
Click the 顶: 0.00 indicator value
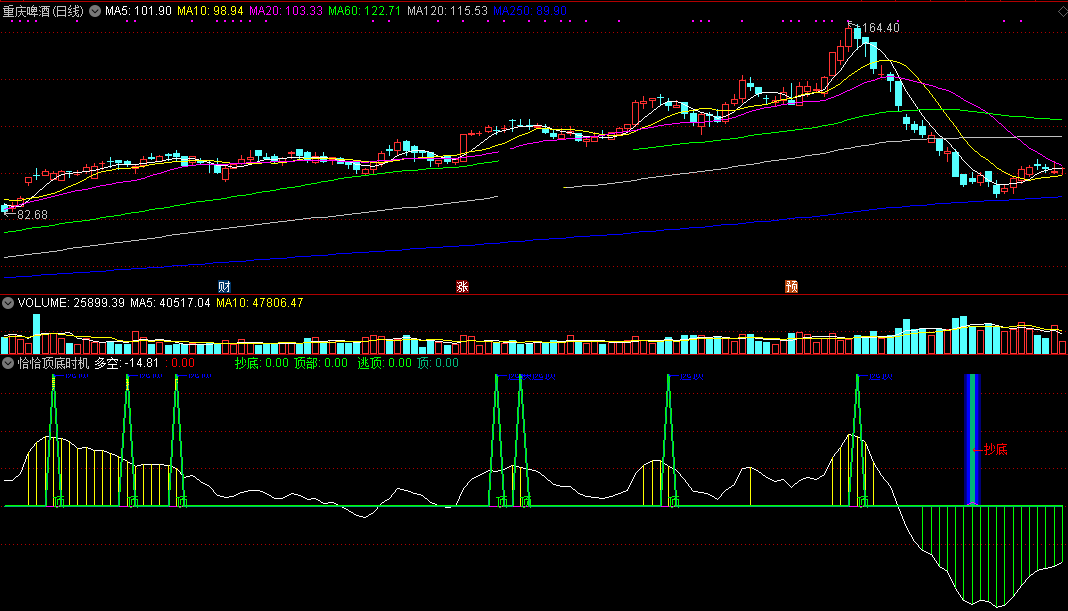pos(437,363)
